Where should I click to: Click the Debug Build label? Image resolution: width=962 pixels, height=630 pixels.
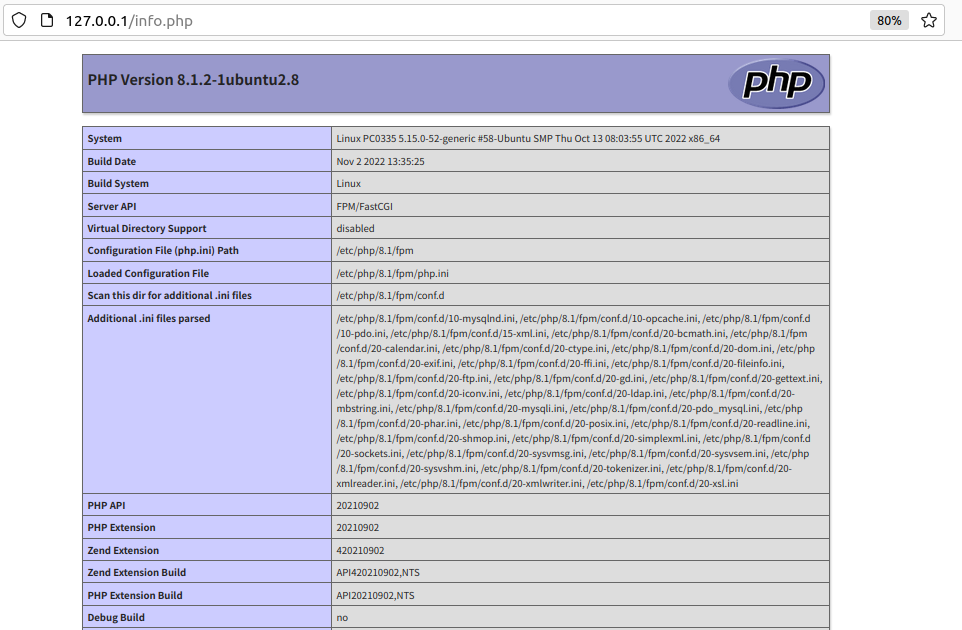pos(116,617)
